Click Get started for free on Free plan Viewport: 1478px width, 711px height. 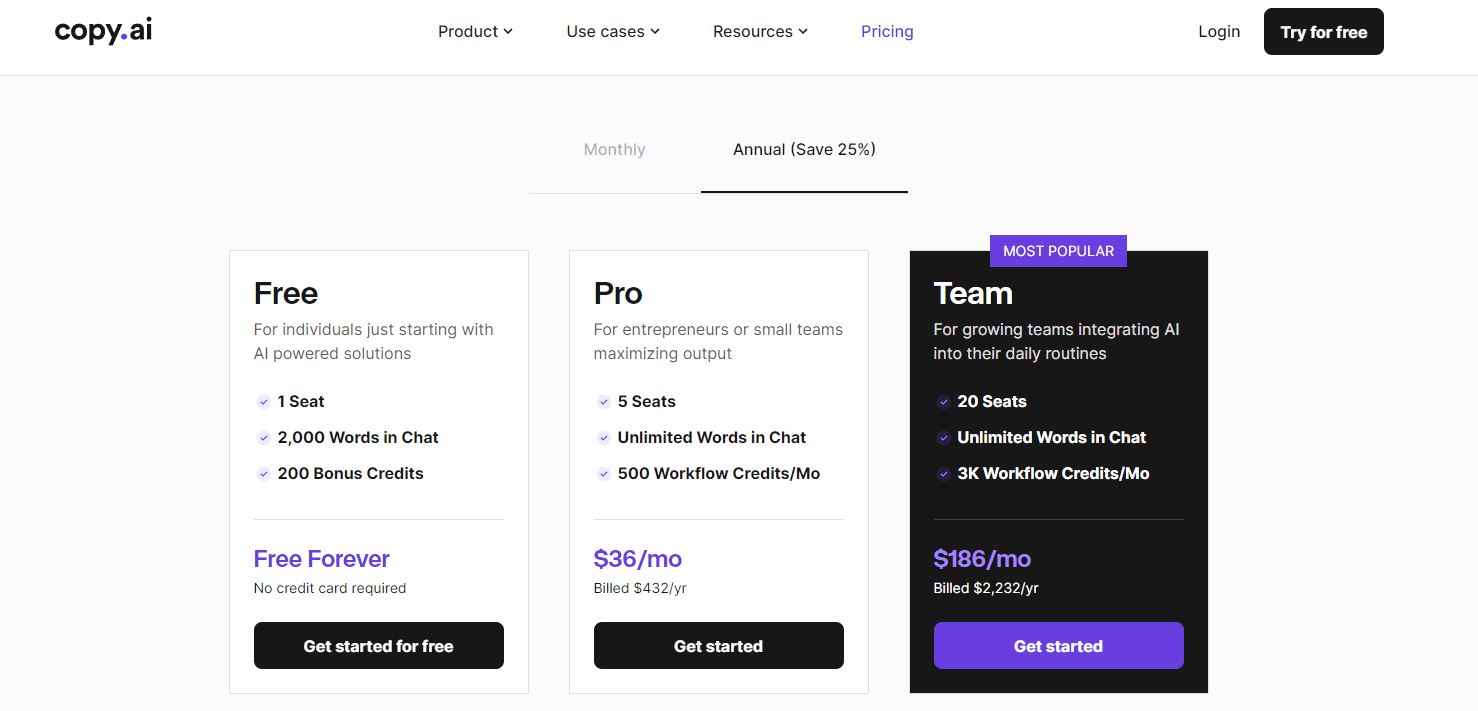pos(378,645)
